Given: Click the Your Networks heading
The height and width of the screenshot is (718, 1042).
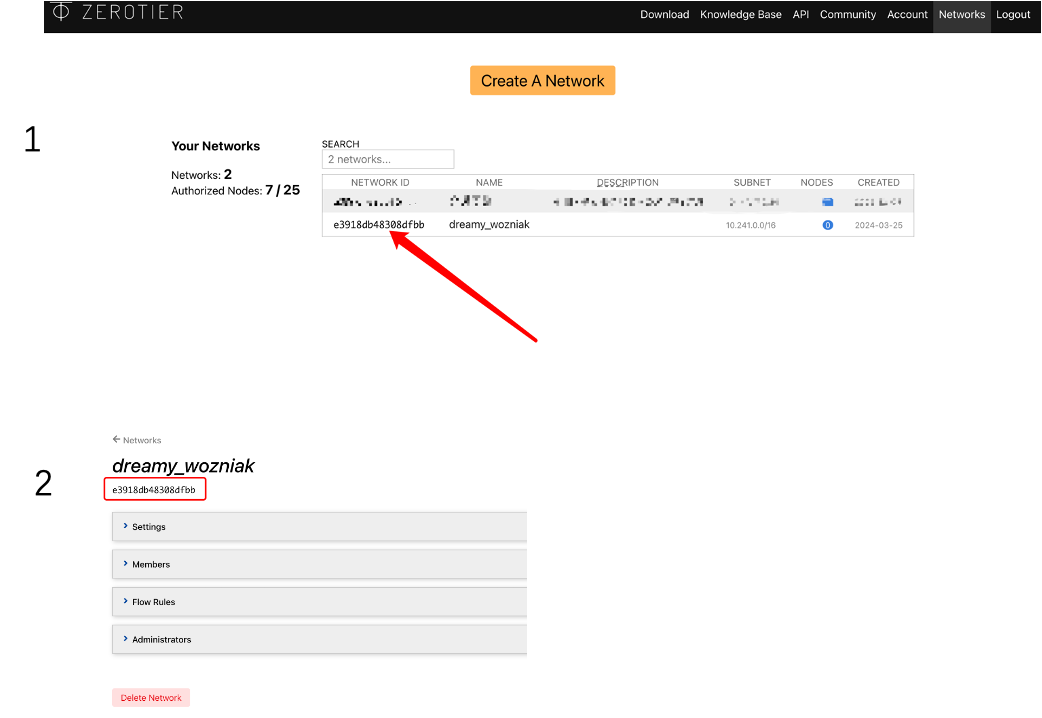Looking at the screenshot, I should (215, 146).
